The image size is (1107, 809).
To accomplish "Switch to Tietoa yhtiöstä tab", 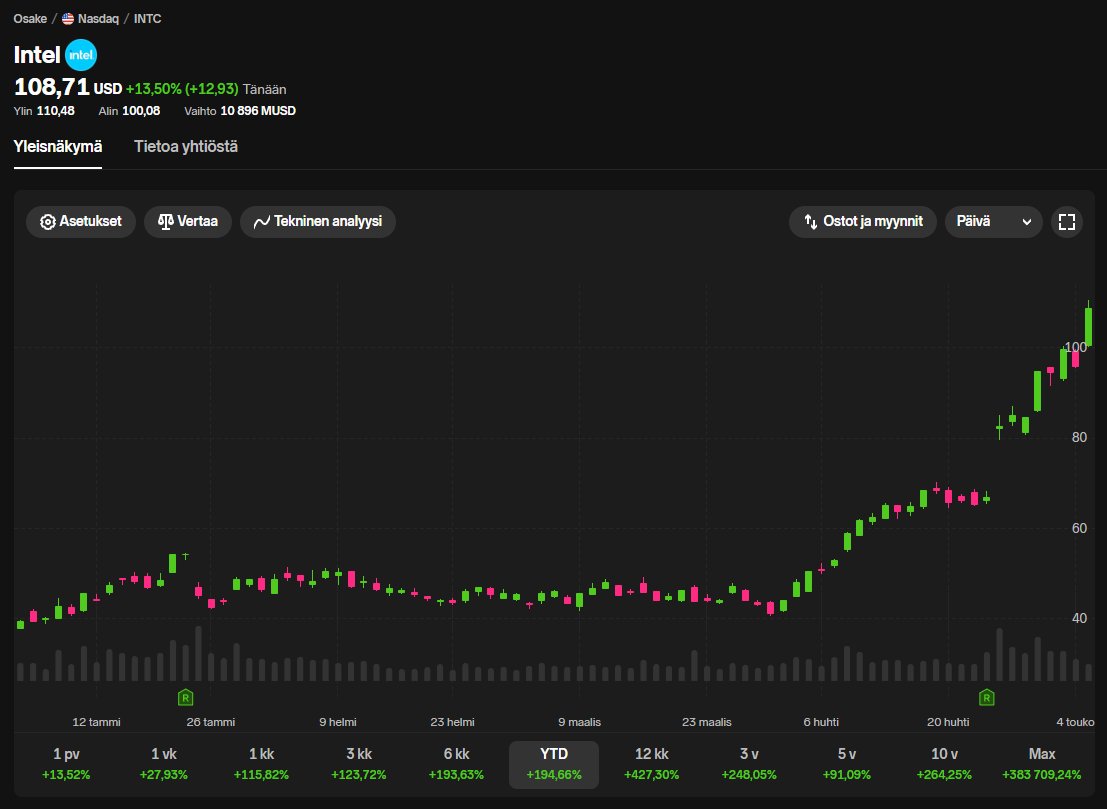I will (x=186, y=147).
